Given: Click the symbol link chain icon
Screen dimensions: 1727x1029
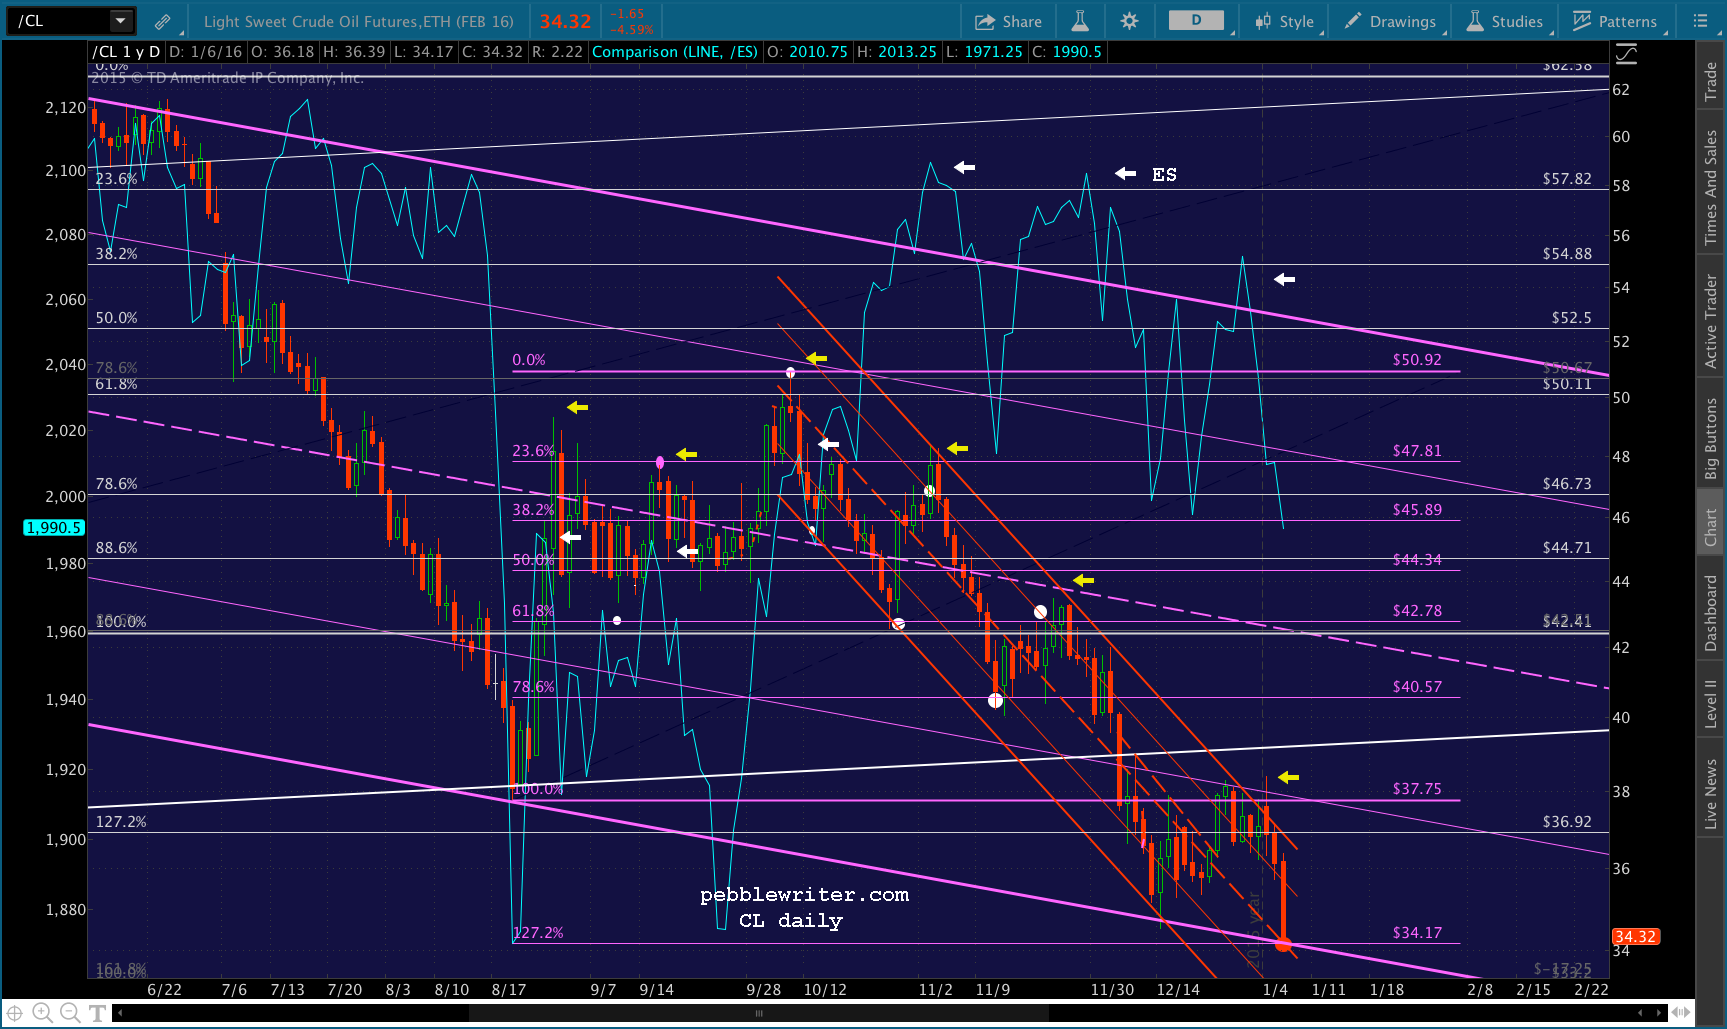Looking at the screenshot, I should coord(162,21).
